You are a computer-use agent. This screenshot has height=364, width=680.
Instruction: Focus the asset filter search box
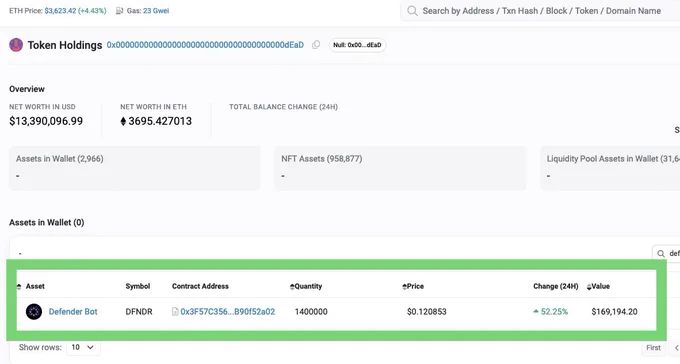coord(666,253)
